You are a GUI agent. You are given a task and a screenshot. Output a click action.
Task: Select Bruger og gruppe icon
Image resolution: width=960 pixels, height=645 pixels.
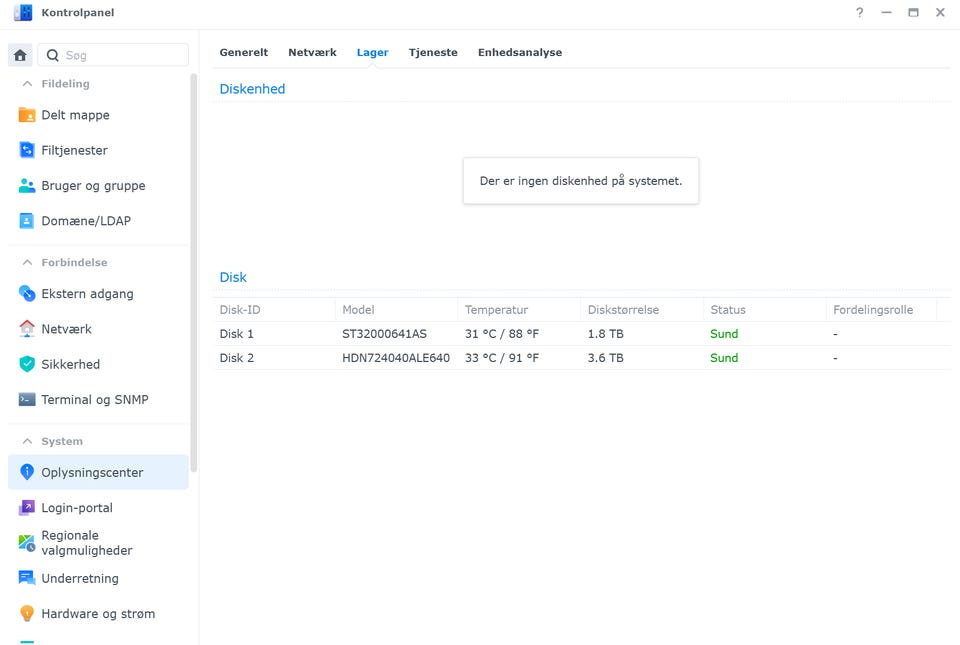pyautogui.click(x=27, y=185)
